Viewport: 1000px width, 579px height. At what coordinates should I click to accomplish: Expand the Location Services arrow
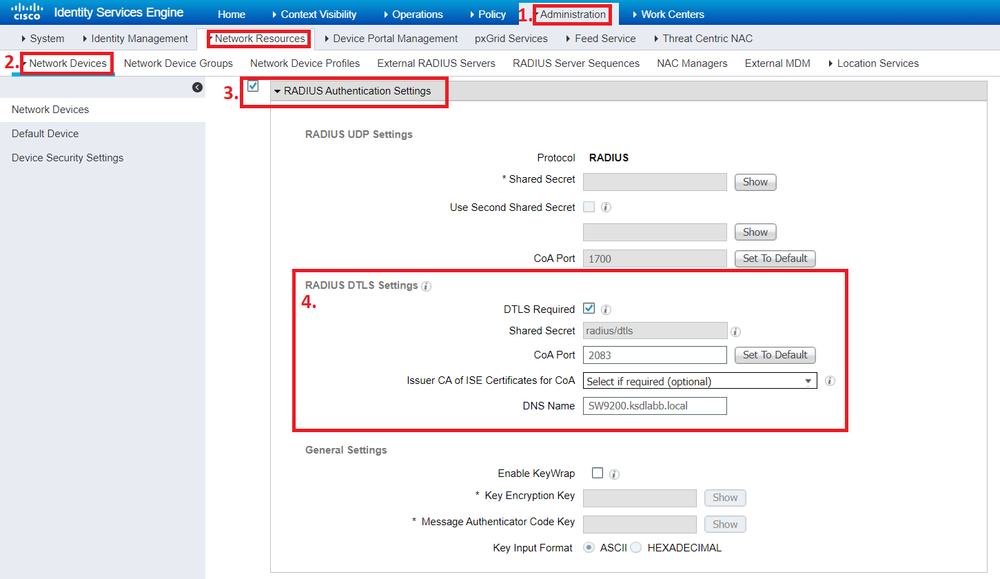click(x=833, y=62)
